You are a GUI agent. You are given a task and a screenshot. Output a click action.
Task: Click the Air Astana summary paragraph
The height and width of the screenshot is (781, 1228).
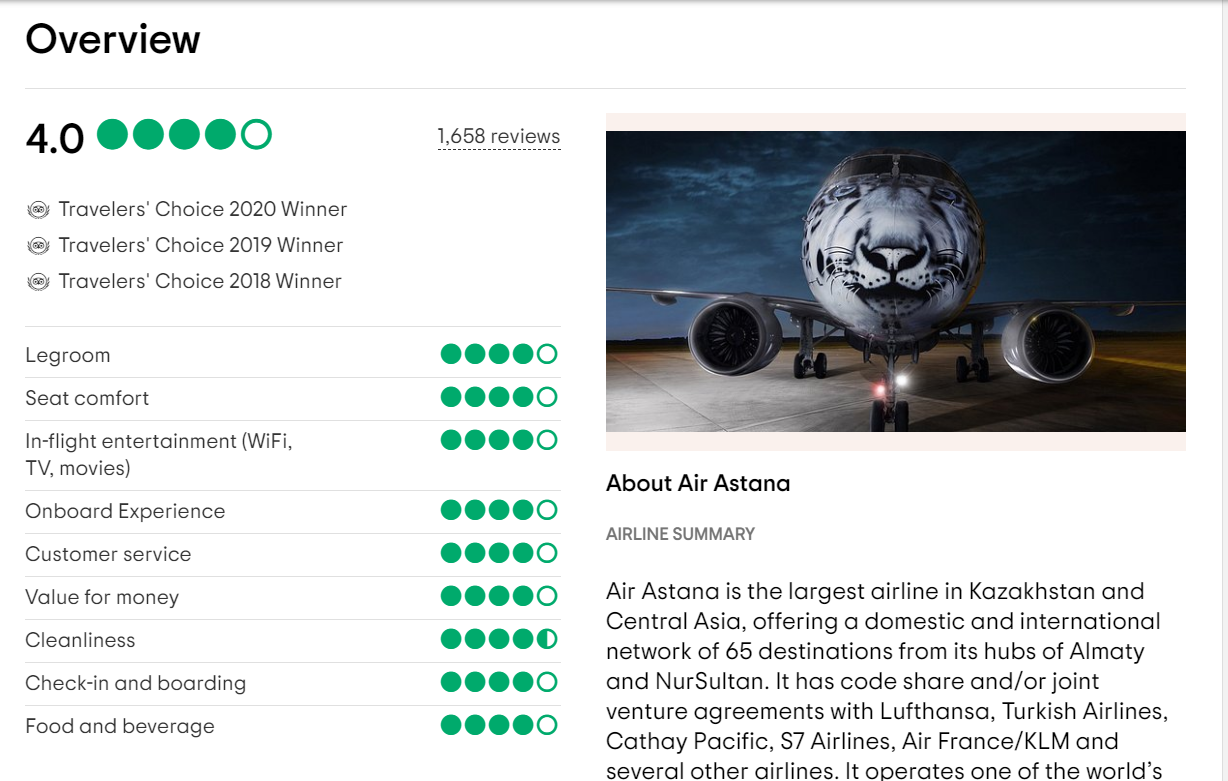coord(886,681)
